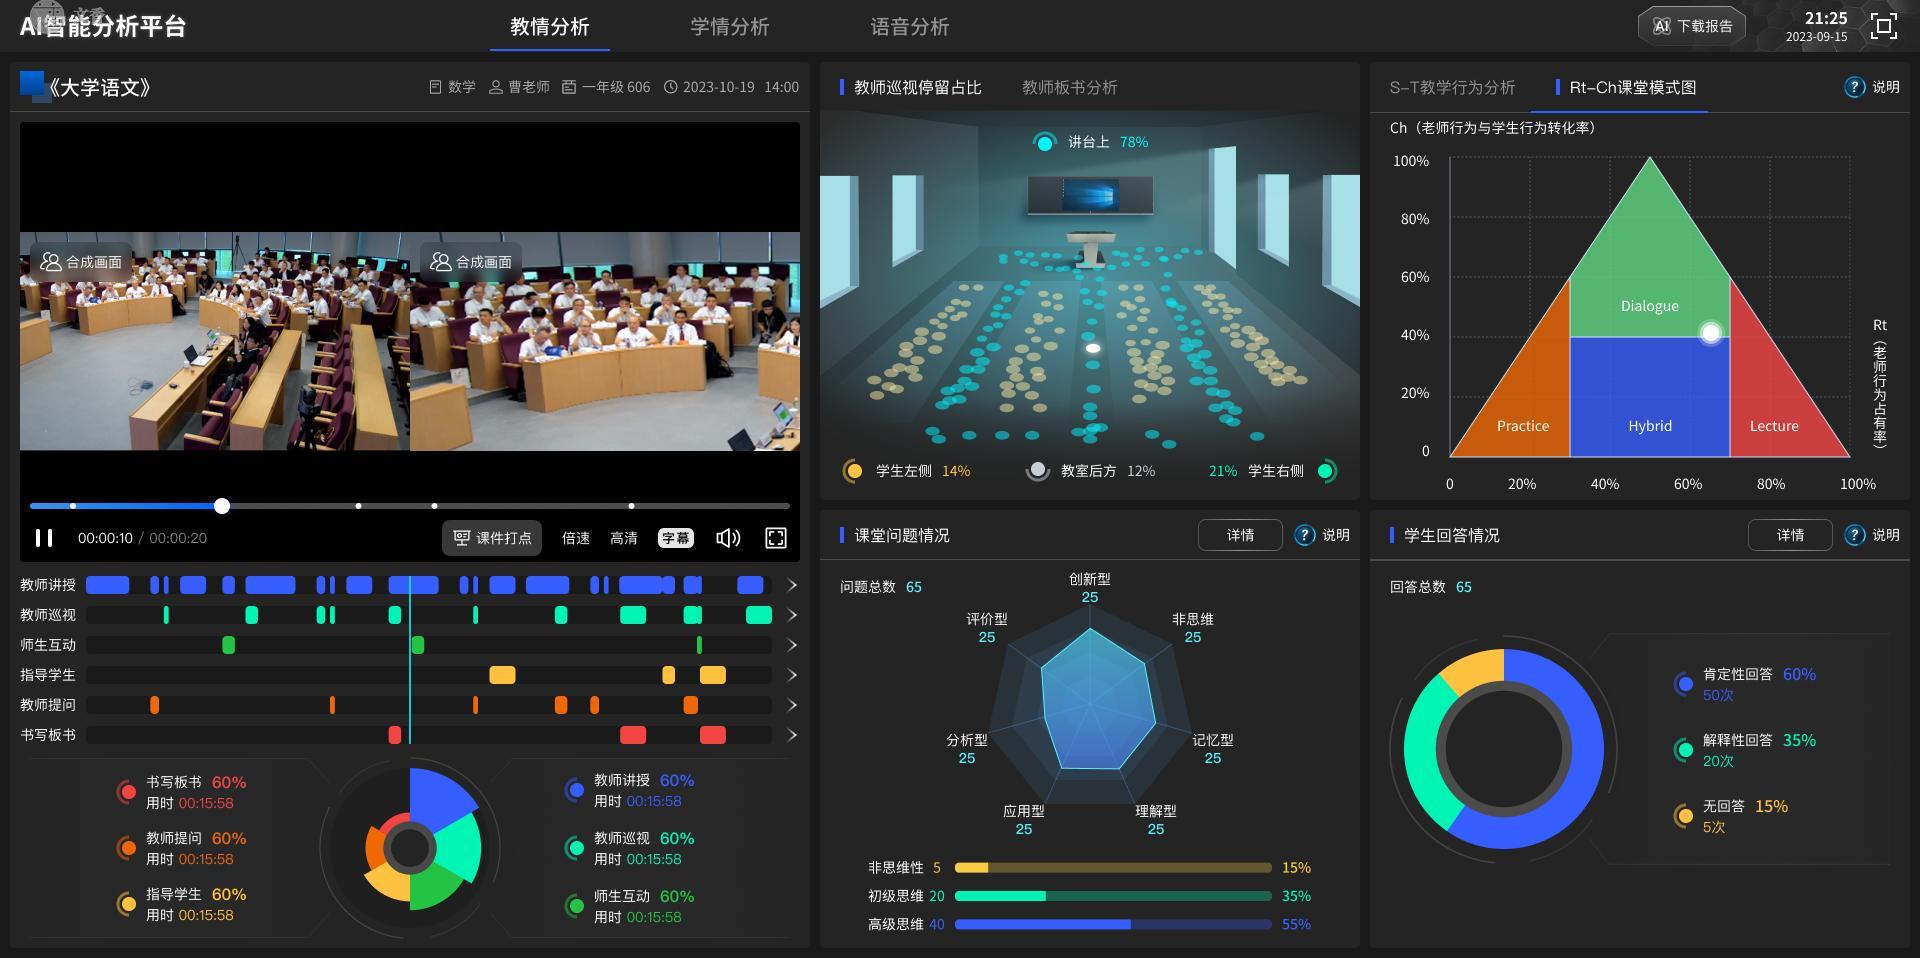Viewport: 1920px width, 958px height.
Task: Toggle the 字幕 subtitles option
Action: (x=675, y=538)
